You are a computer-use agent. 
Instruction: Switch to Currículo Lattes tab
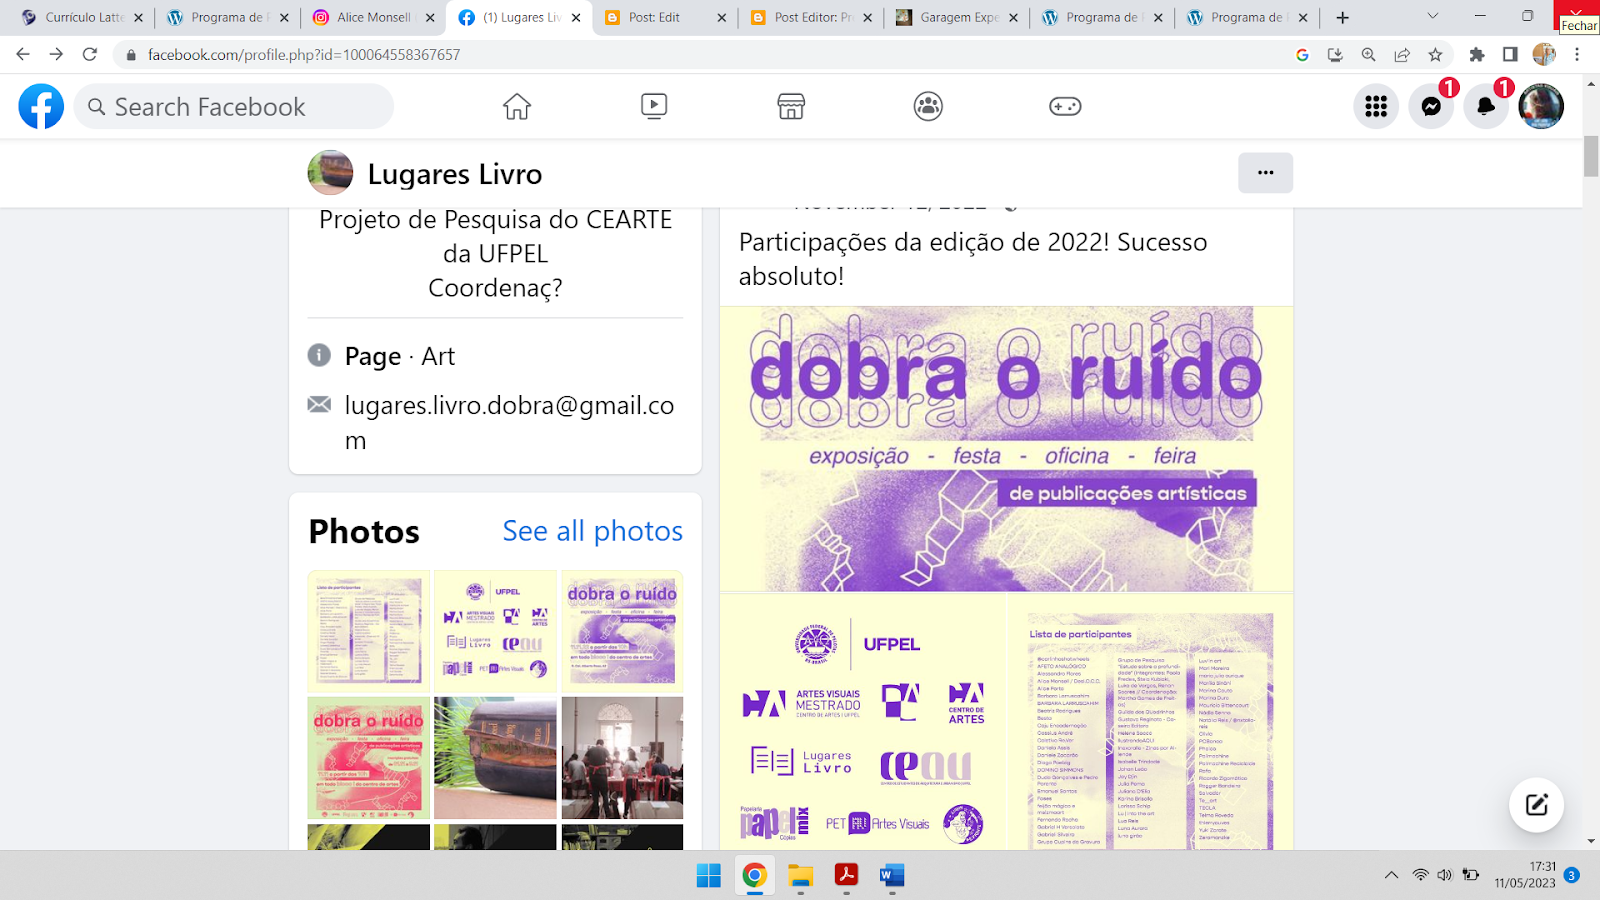pos(82,17)
